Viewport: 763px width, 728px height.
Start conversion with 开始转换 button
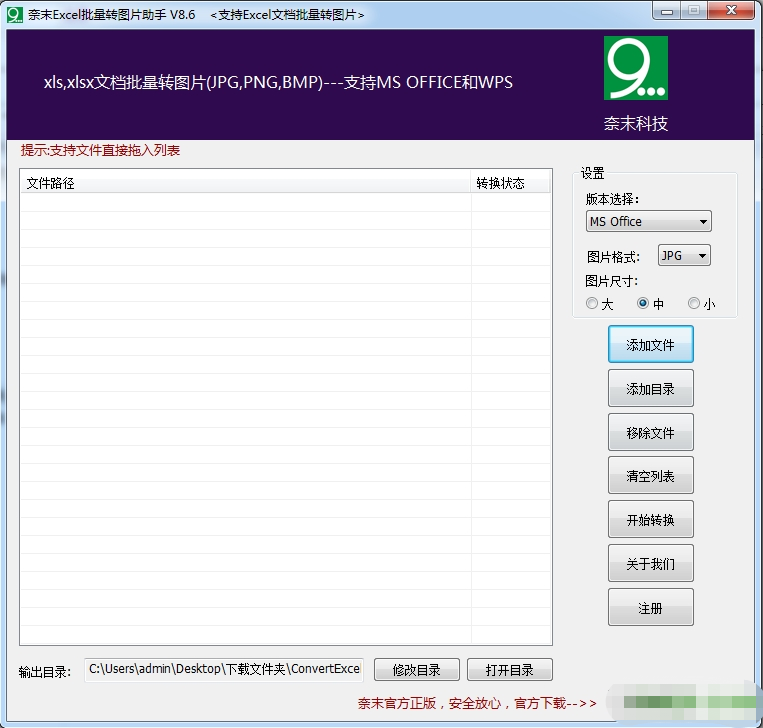tap(650, 520)
